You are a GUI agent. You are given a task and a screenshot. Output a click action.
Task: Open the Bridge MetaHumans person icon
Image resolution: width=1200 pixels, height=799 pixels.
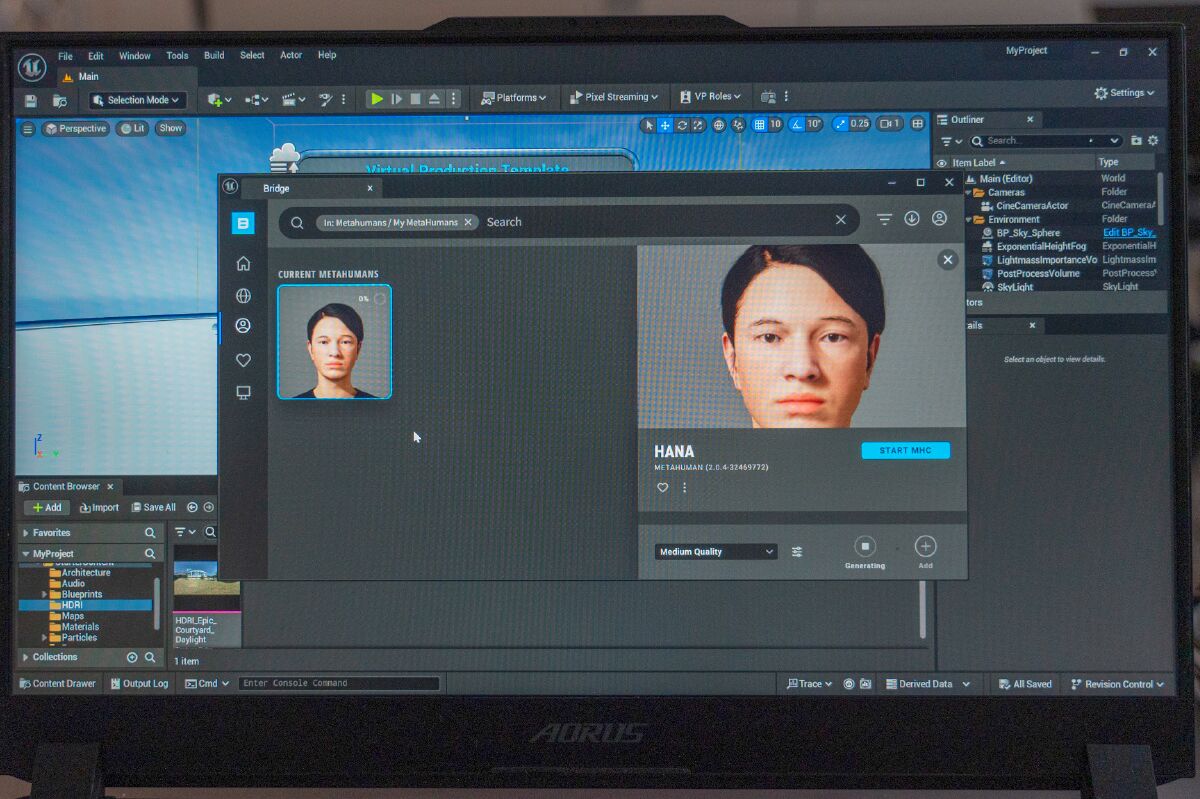coord(243,325)
